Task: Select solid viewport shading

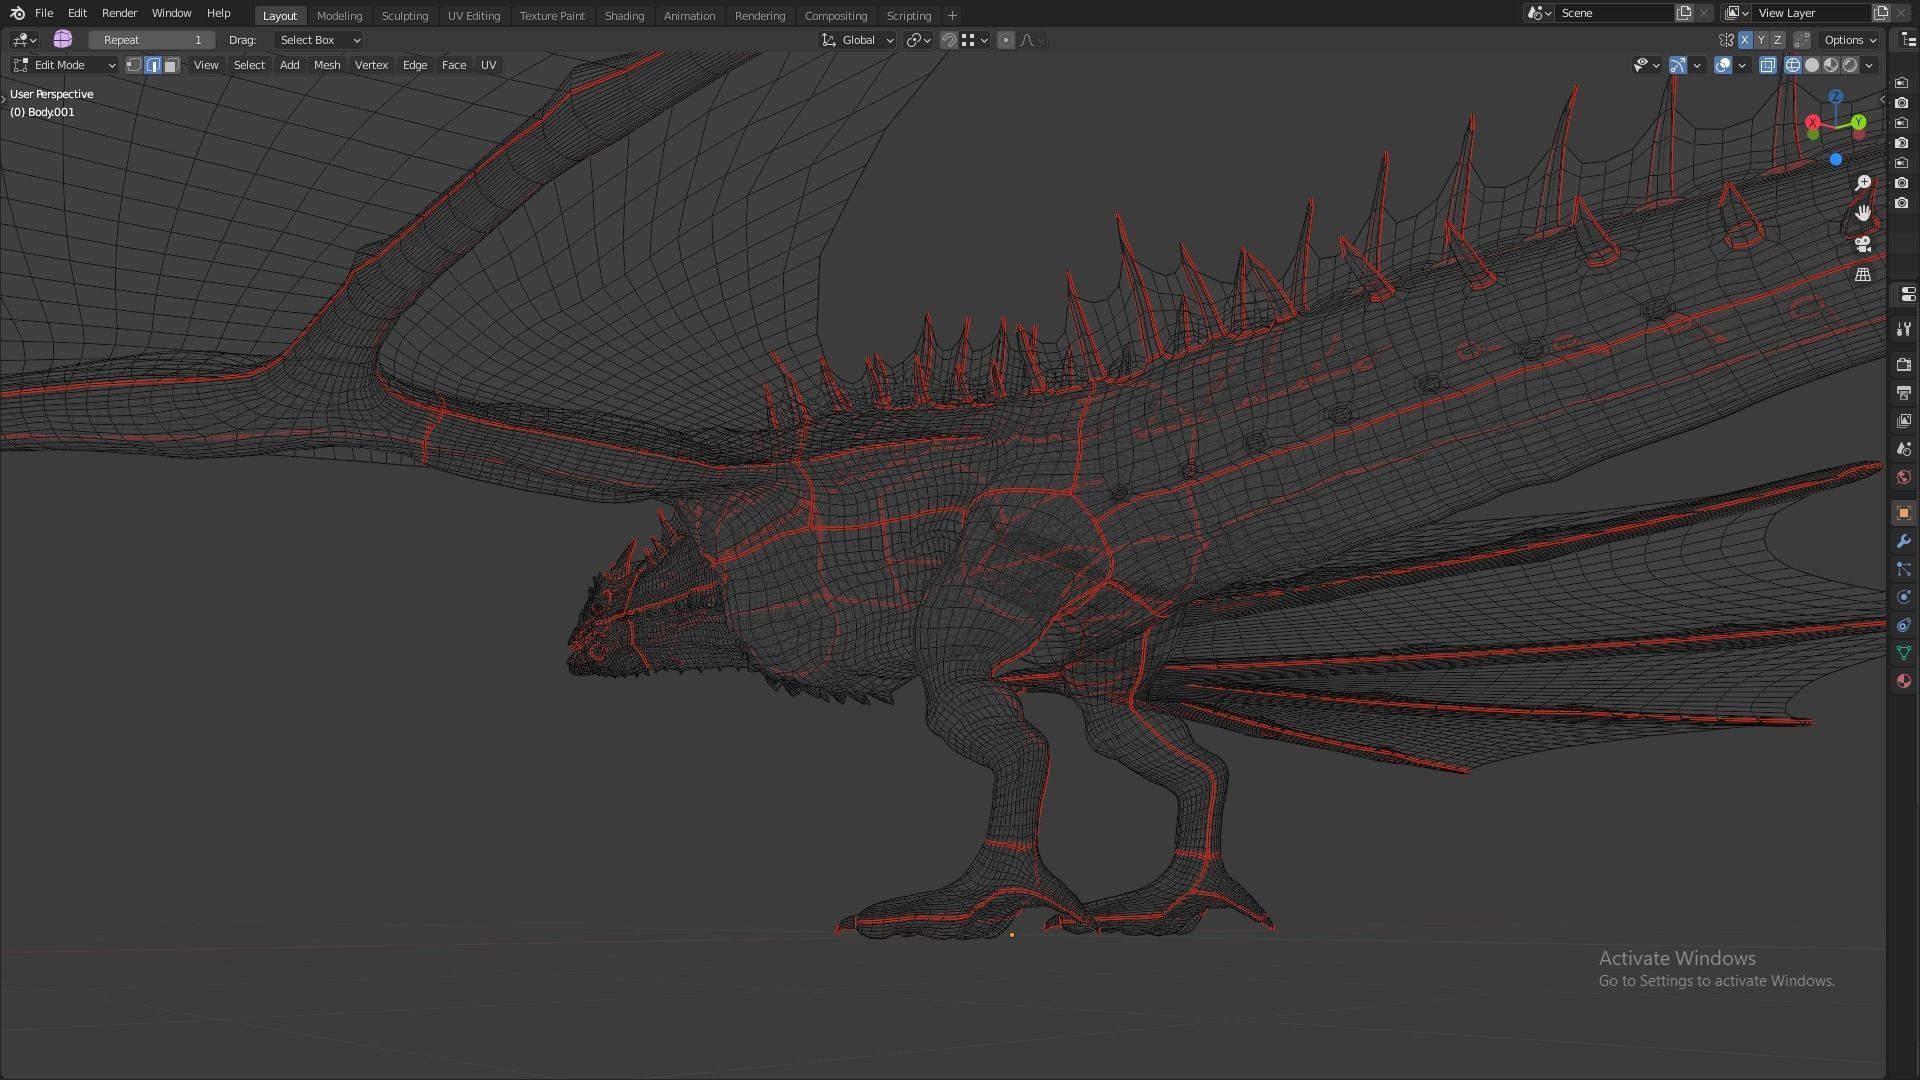Action: click(x=1812, y=65)
